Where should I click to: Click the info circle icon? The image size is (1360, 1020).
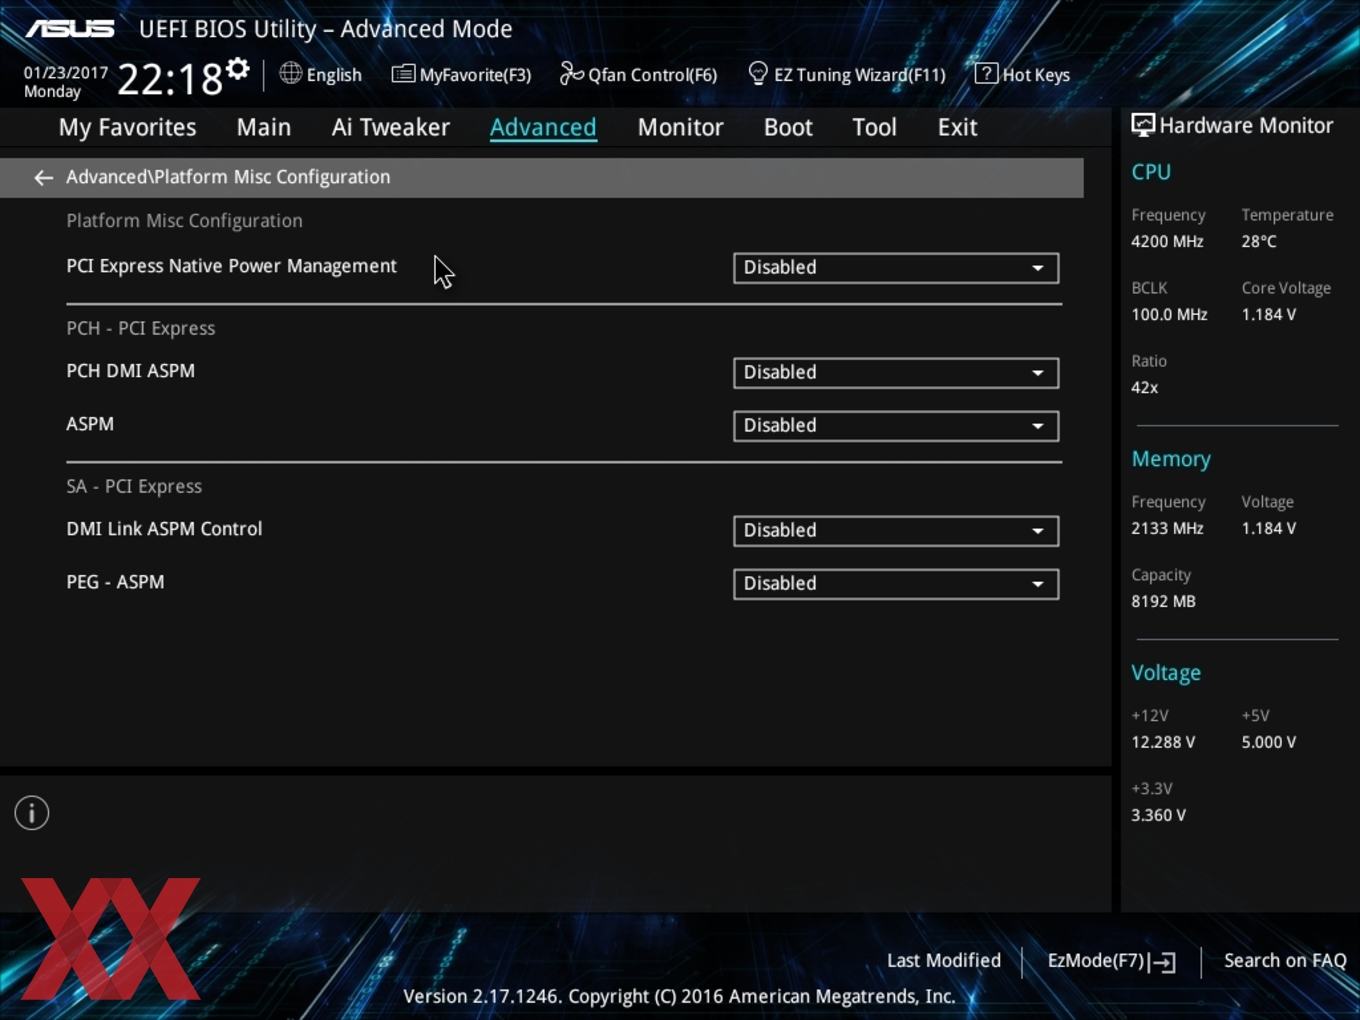coord(32,813)
